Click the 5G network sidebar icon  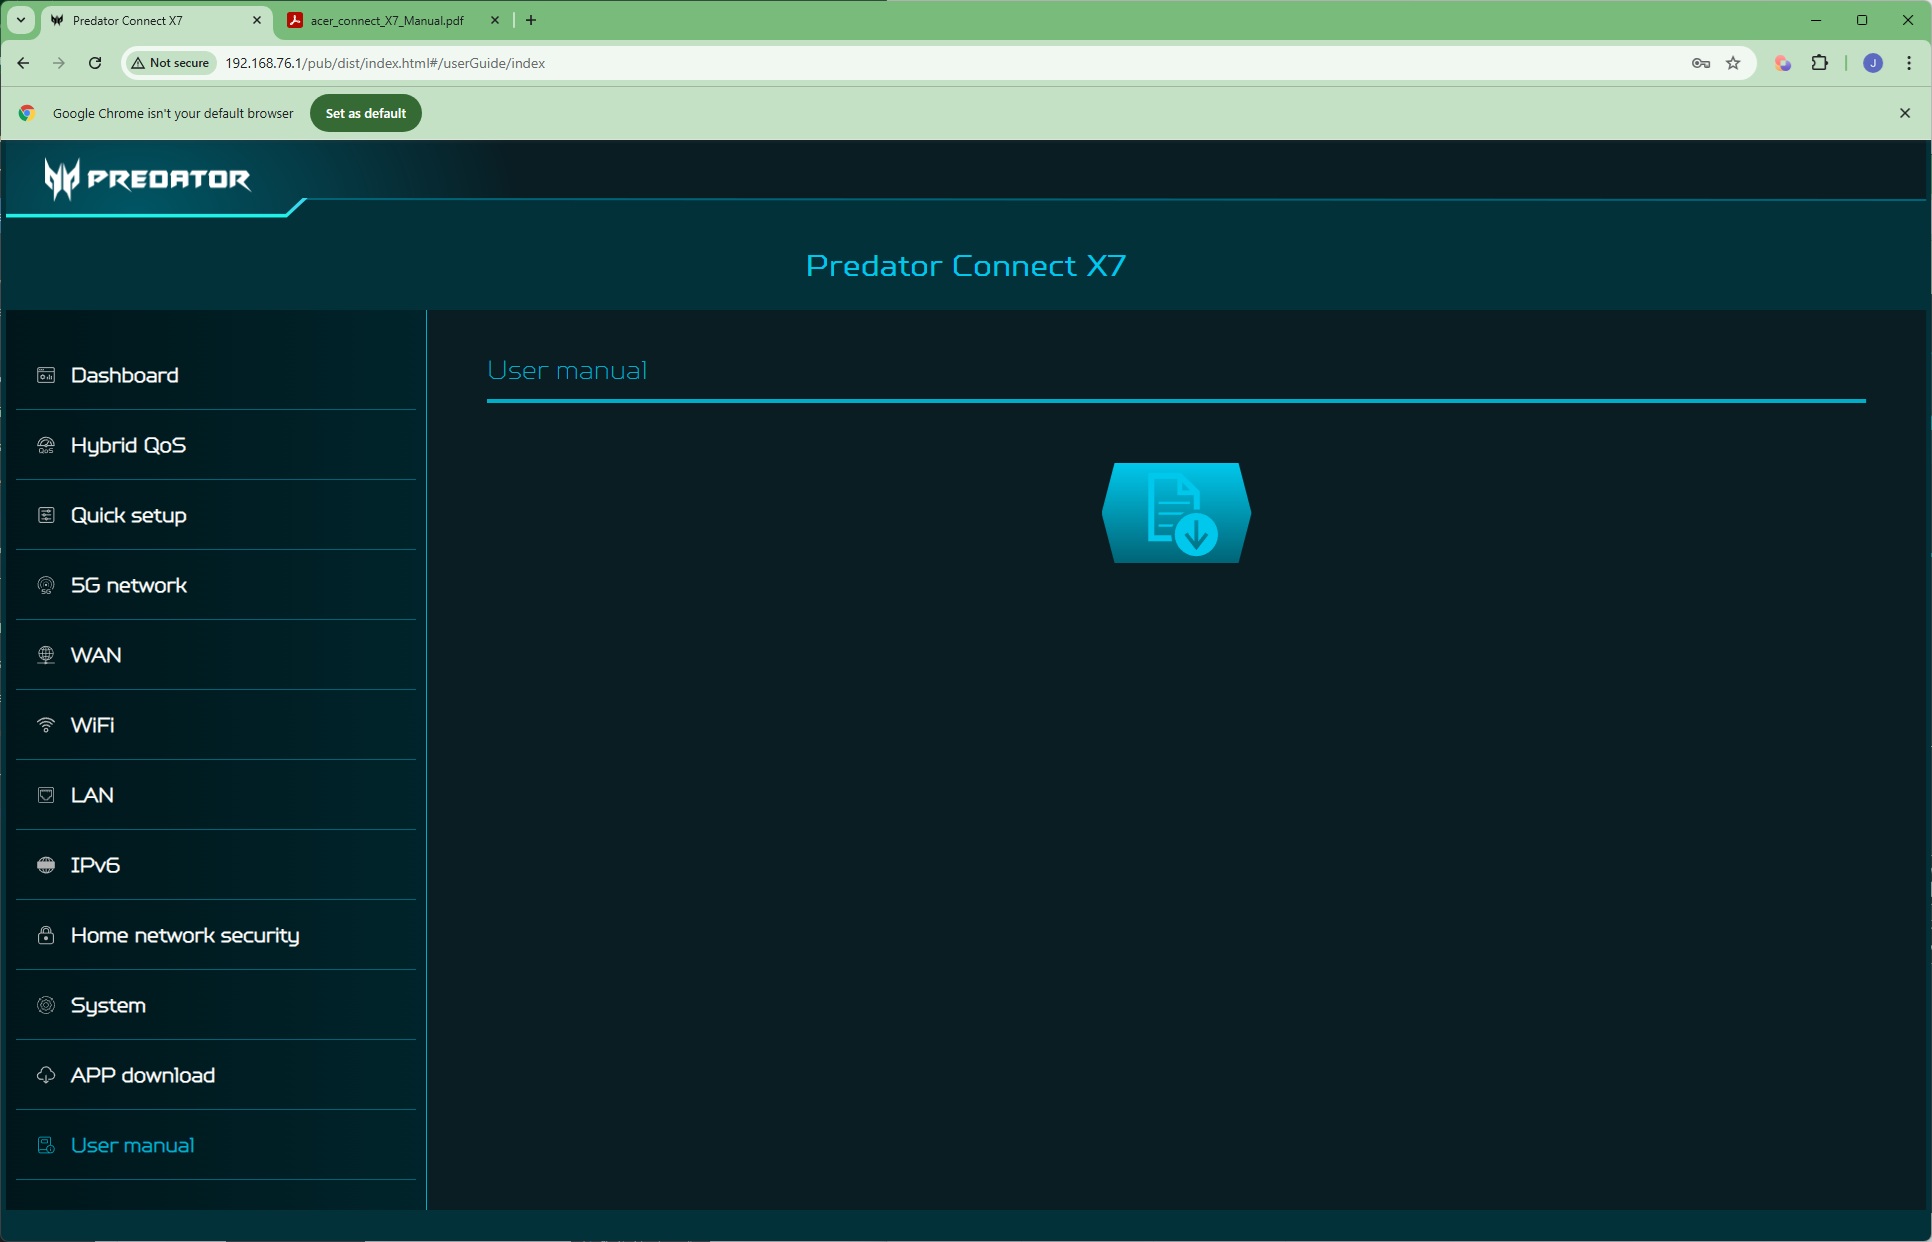46,585
